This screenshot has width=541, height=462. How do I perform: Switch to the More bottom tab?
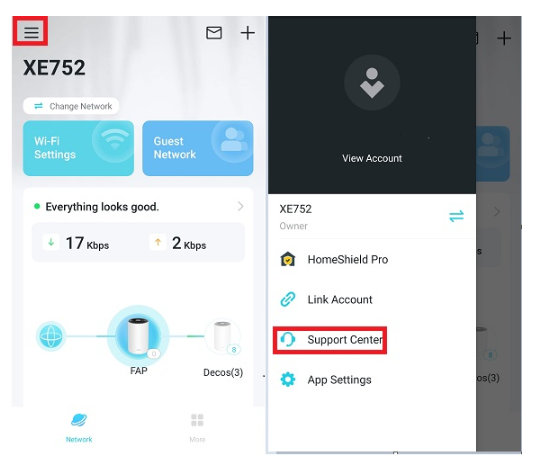[197, 428]
